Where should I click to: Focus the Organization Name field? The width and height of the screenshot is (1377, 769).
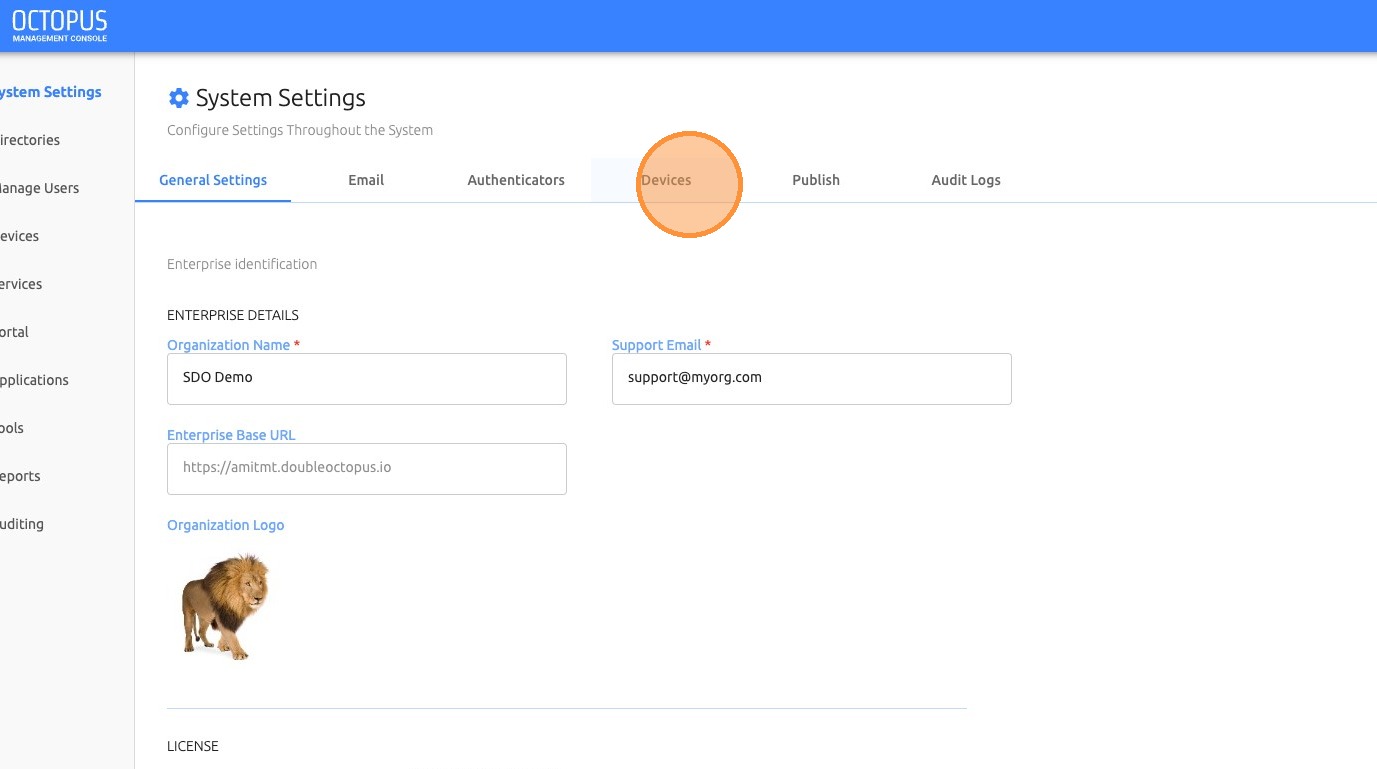pos(367,379)
